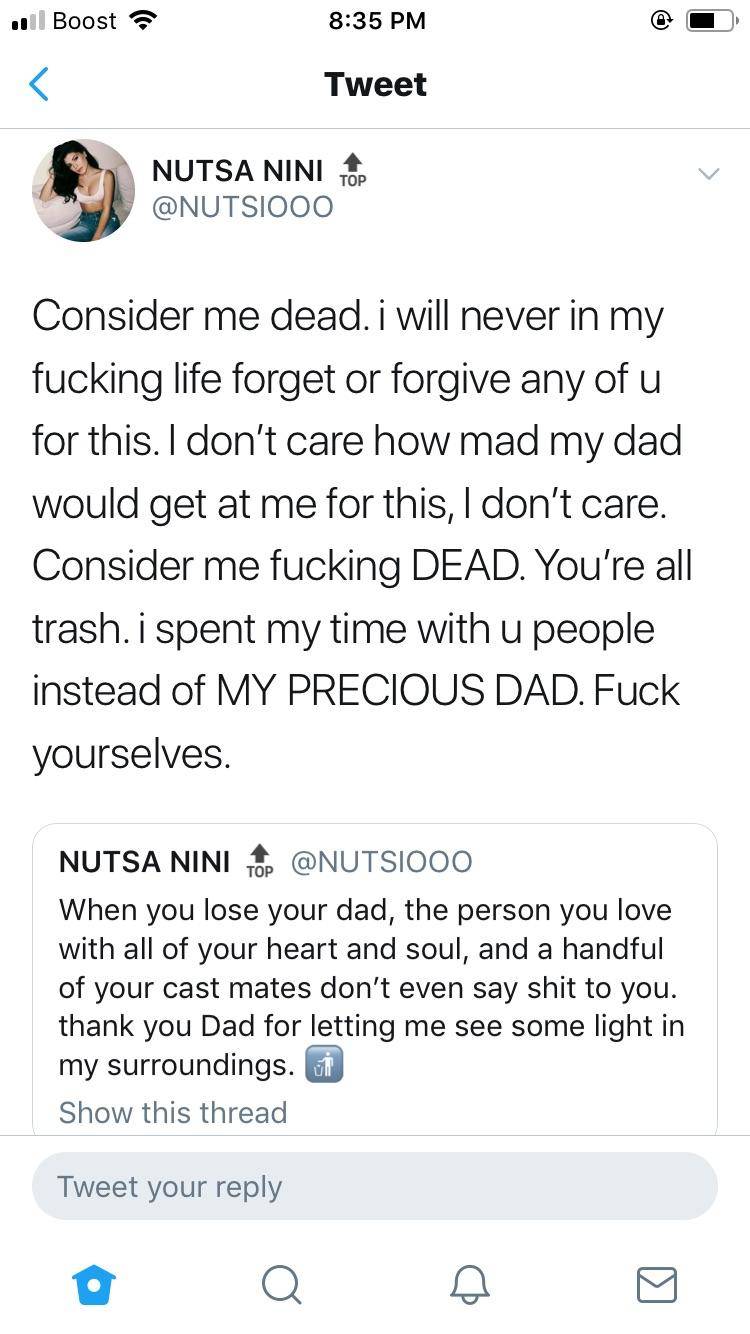Show this thread
The height and width of the screenshot is (1334, 750).
point(172,1112)
